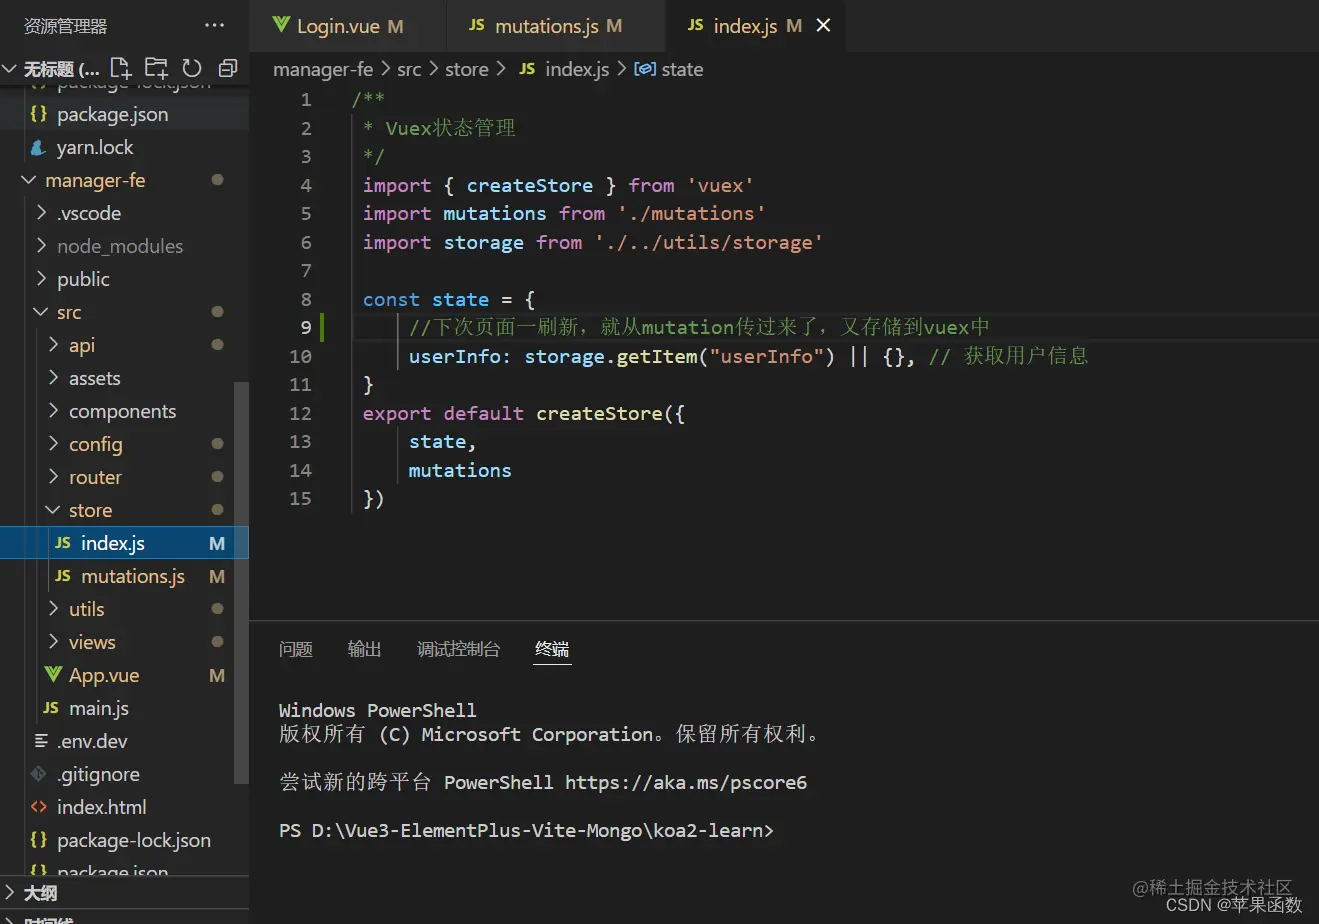This screenshot has height=924, width=1319.
Task: Click the 资源管理器 explorer title
Action: click(65, 26)
